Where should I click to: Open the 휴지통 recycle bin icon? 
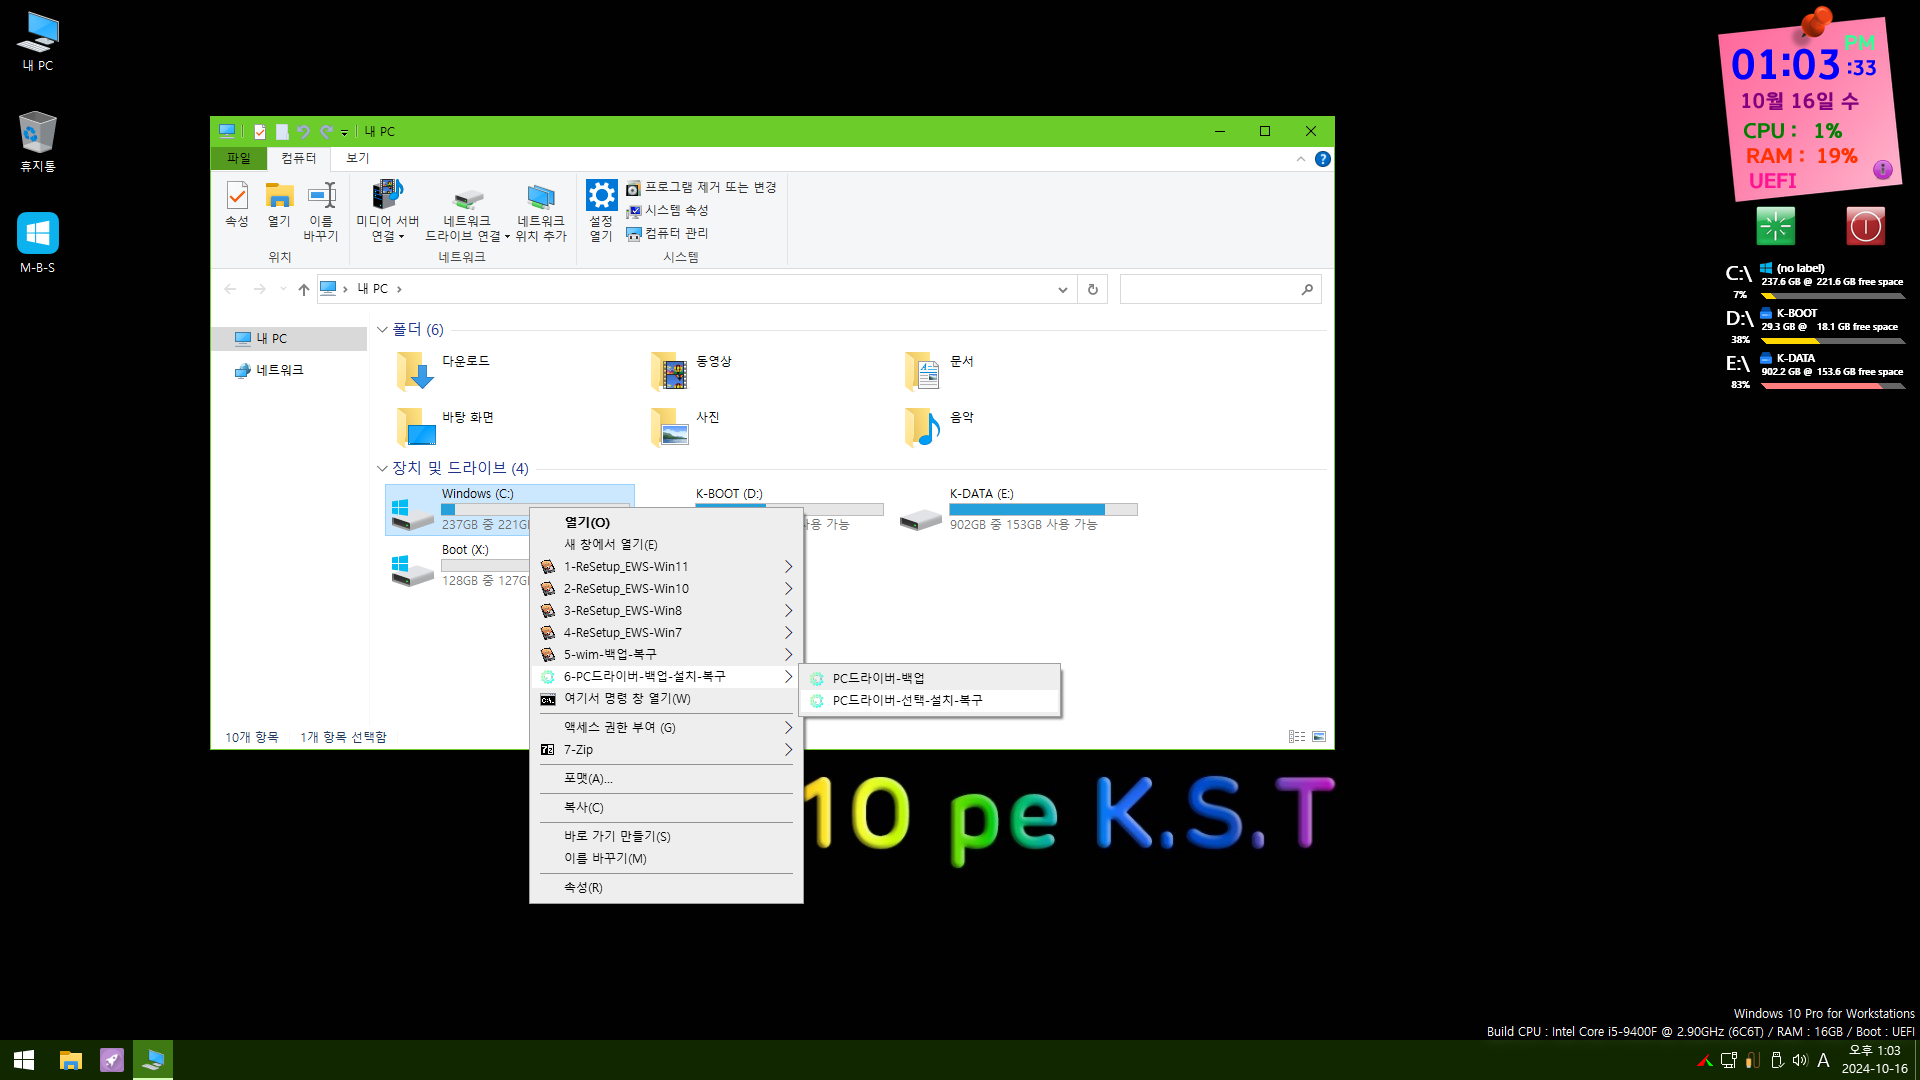(38, 142)
